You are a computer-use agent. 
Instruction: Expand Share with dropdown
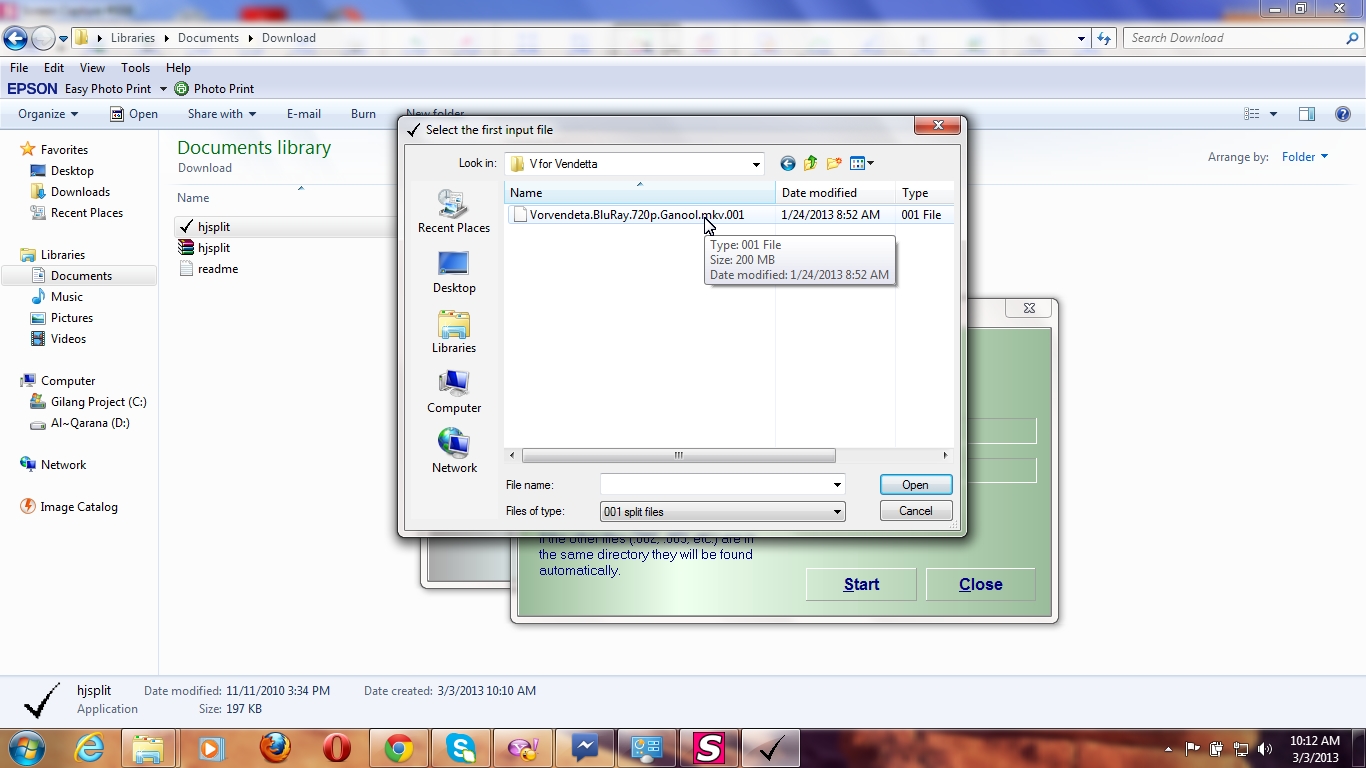pos(222,114)
